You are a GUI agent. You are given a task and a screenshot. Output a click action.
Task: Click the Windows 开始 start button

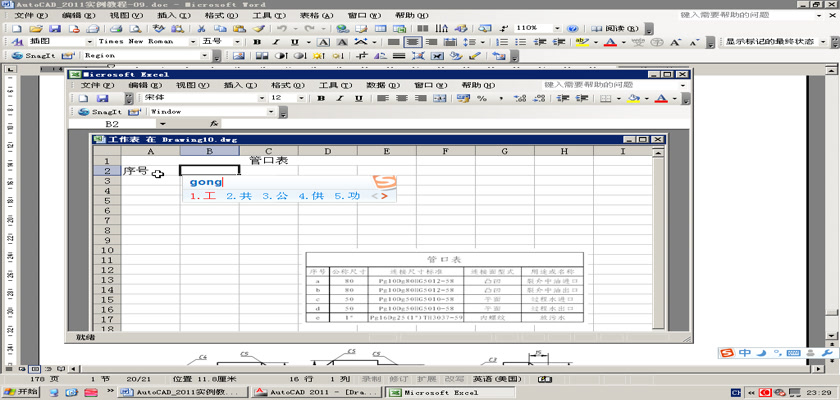[x=20, y=392]
